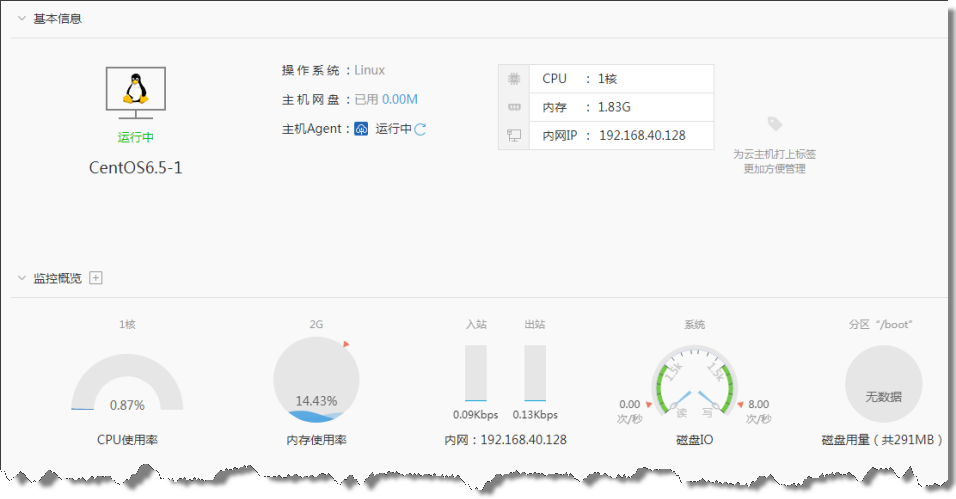Image resolution: width=956 pixels, height=499 pixels.
Task: Click the Linux penguin monitor icon
Action: [x=136, y=93]
